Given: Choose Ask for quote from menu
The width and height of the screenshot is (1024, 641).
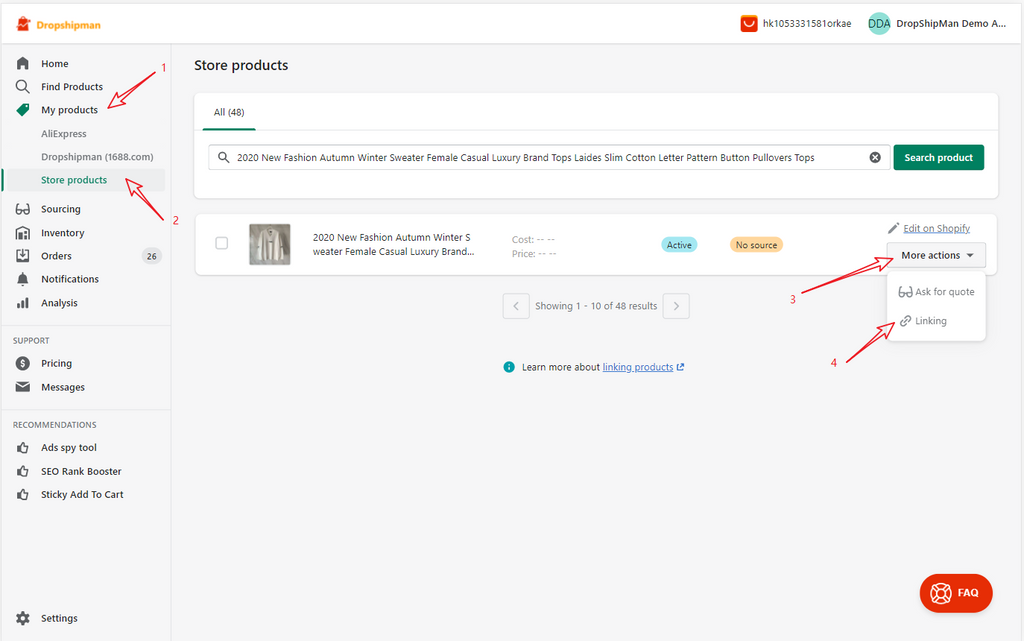Looking at the screenshot, I should pyautogui.click(x=936, y=292).
